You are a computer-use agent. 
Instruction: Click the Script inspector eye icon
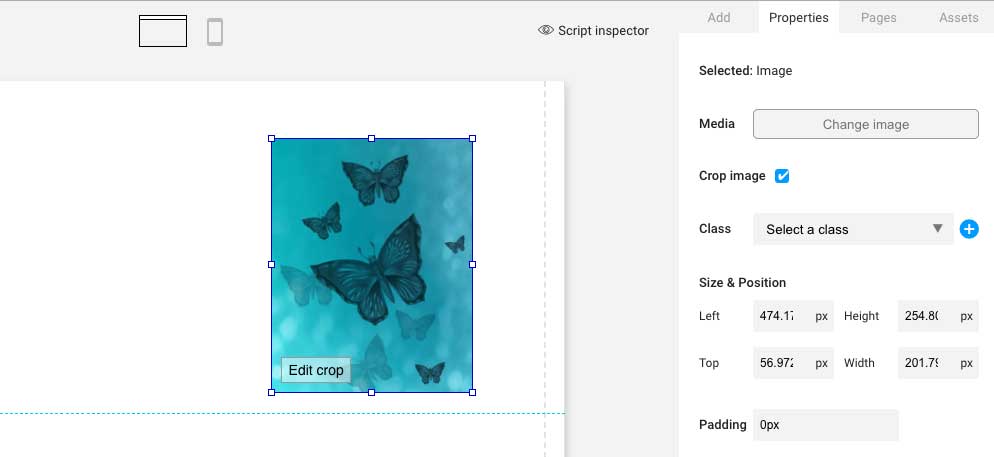tap(546, 30)
